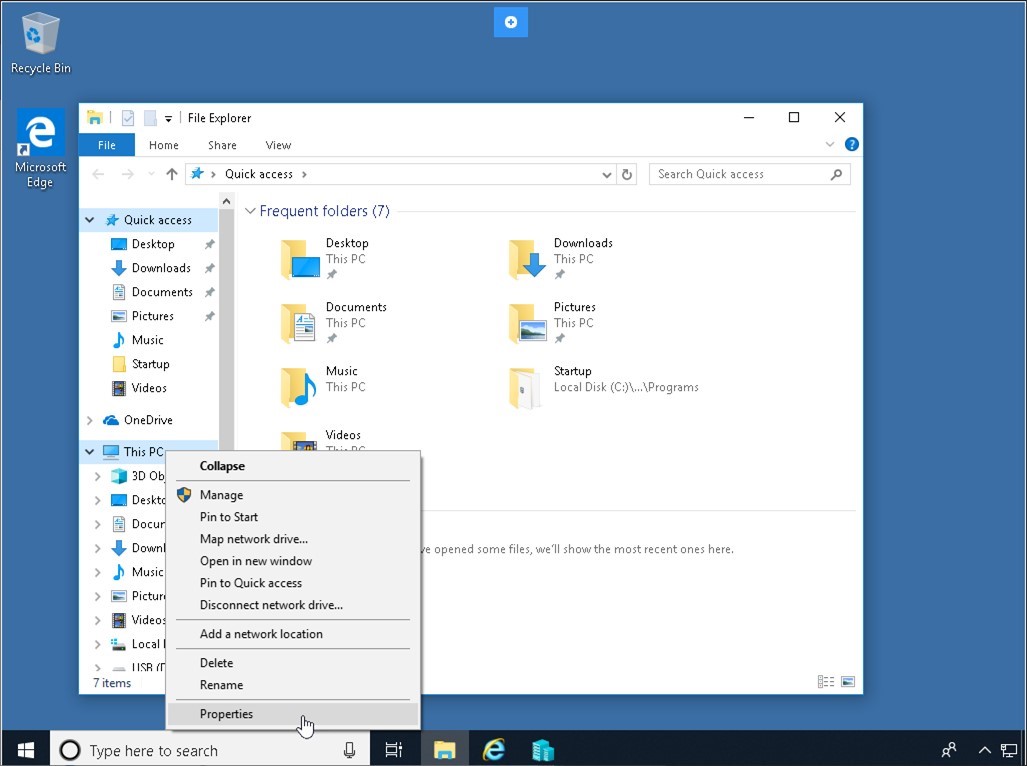Open the Recycle Bin desktop icon
Screen dimensions: 1027x766
[41, 43]
